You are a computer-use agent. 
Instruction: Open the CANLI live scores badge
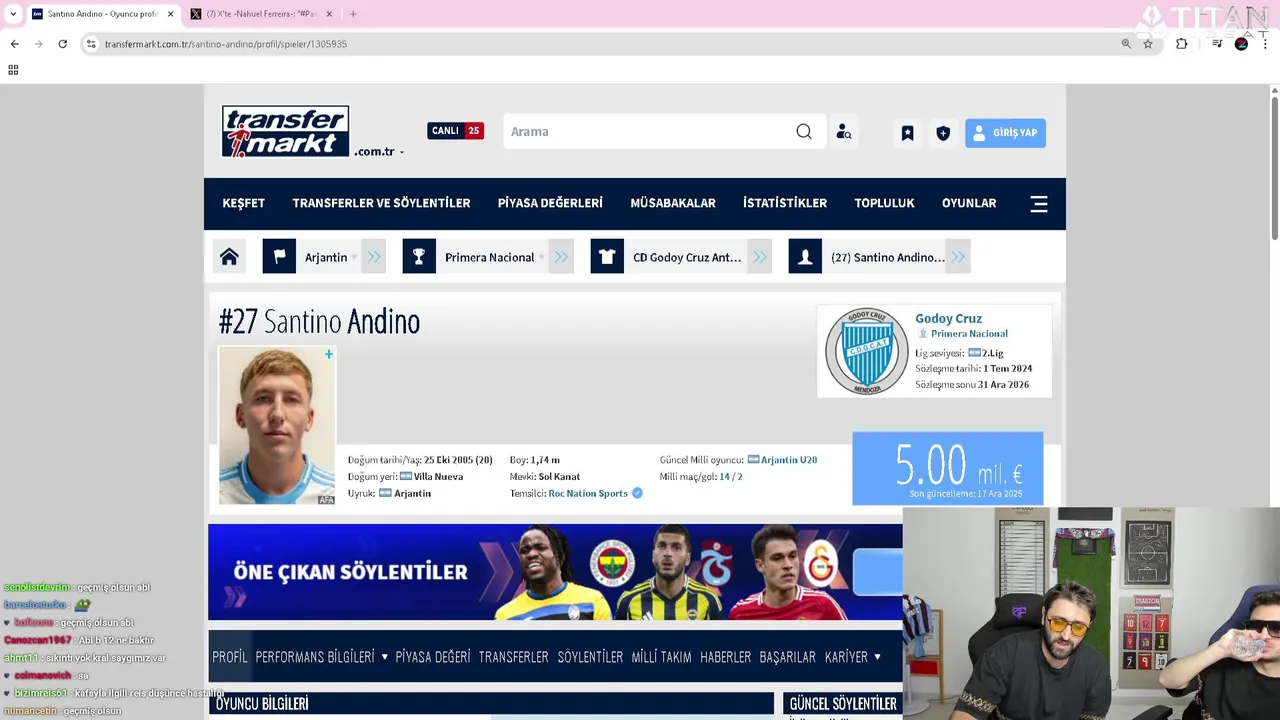click(455, 131)
